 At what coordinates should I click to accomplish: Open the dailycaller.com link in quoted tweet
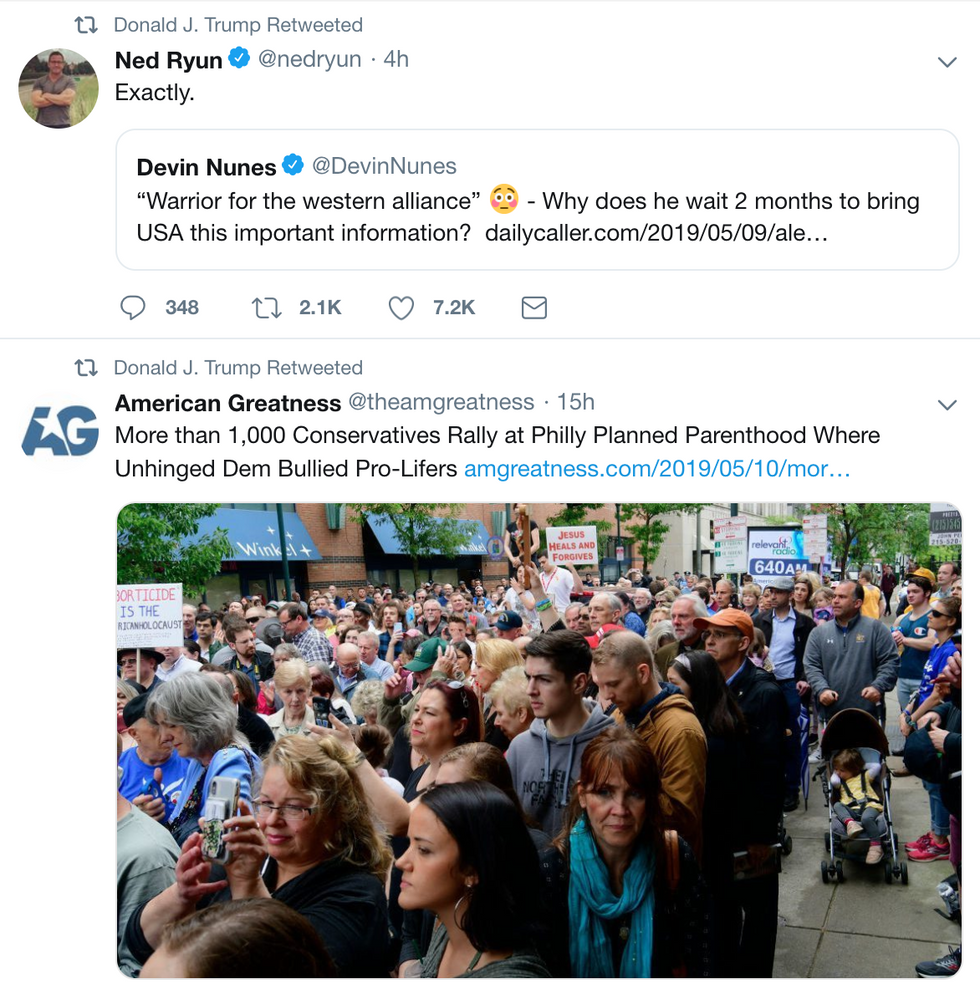pos(656,233)
